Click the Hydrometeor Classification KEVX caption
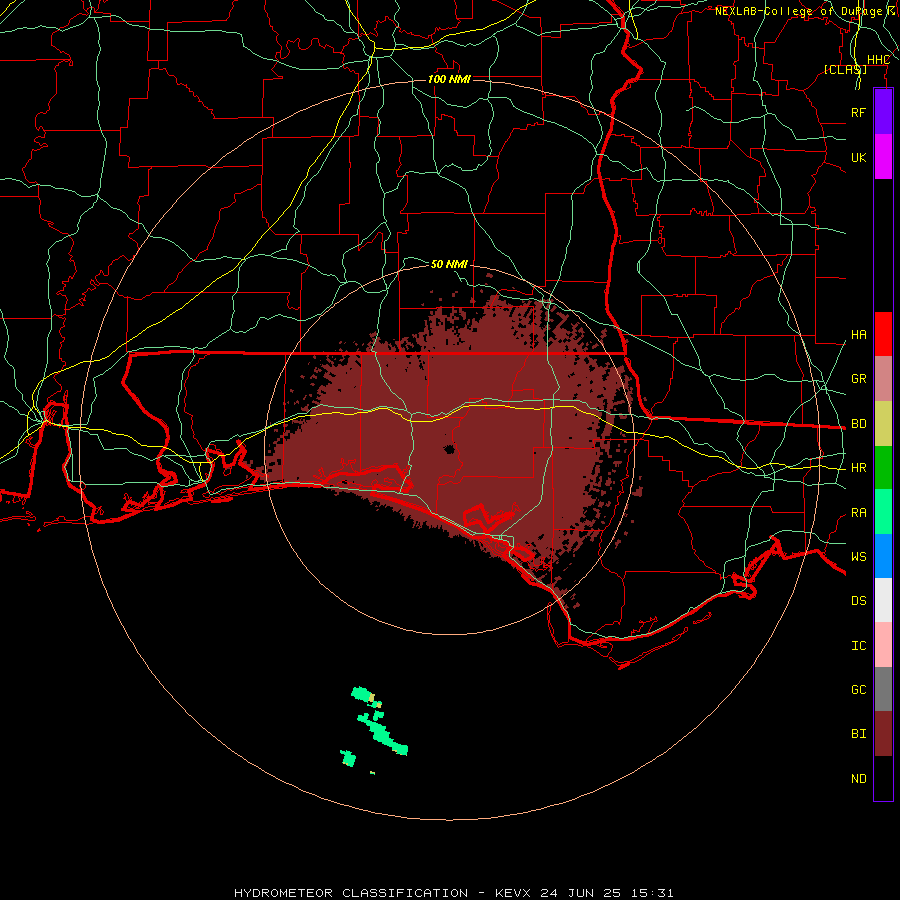 click(453, 893)
